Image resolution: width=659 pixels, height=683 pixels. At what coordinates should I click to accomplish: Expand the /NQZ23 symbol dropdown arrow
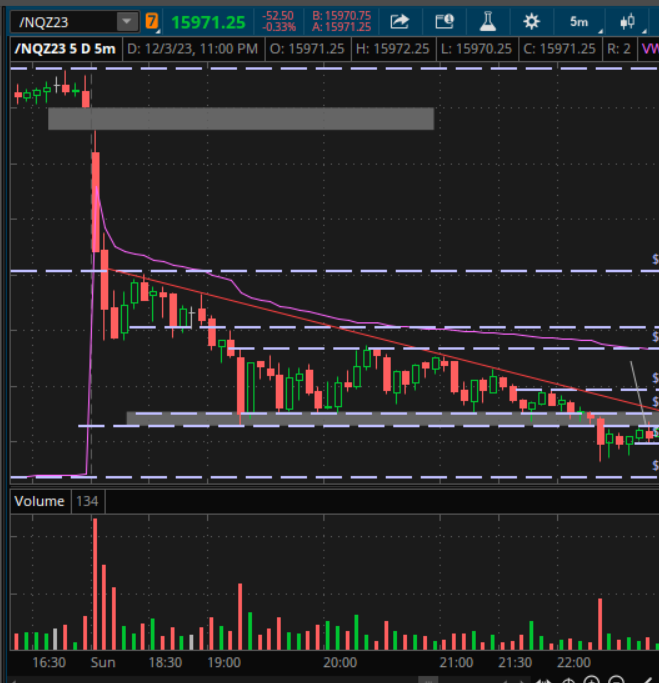126,21
